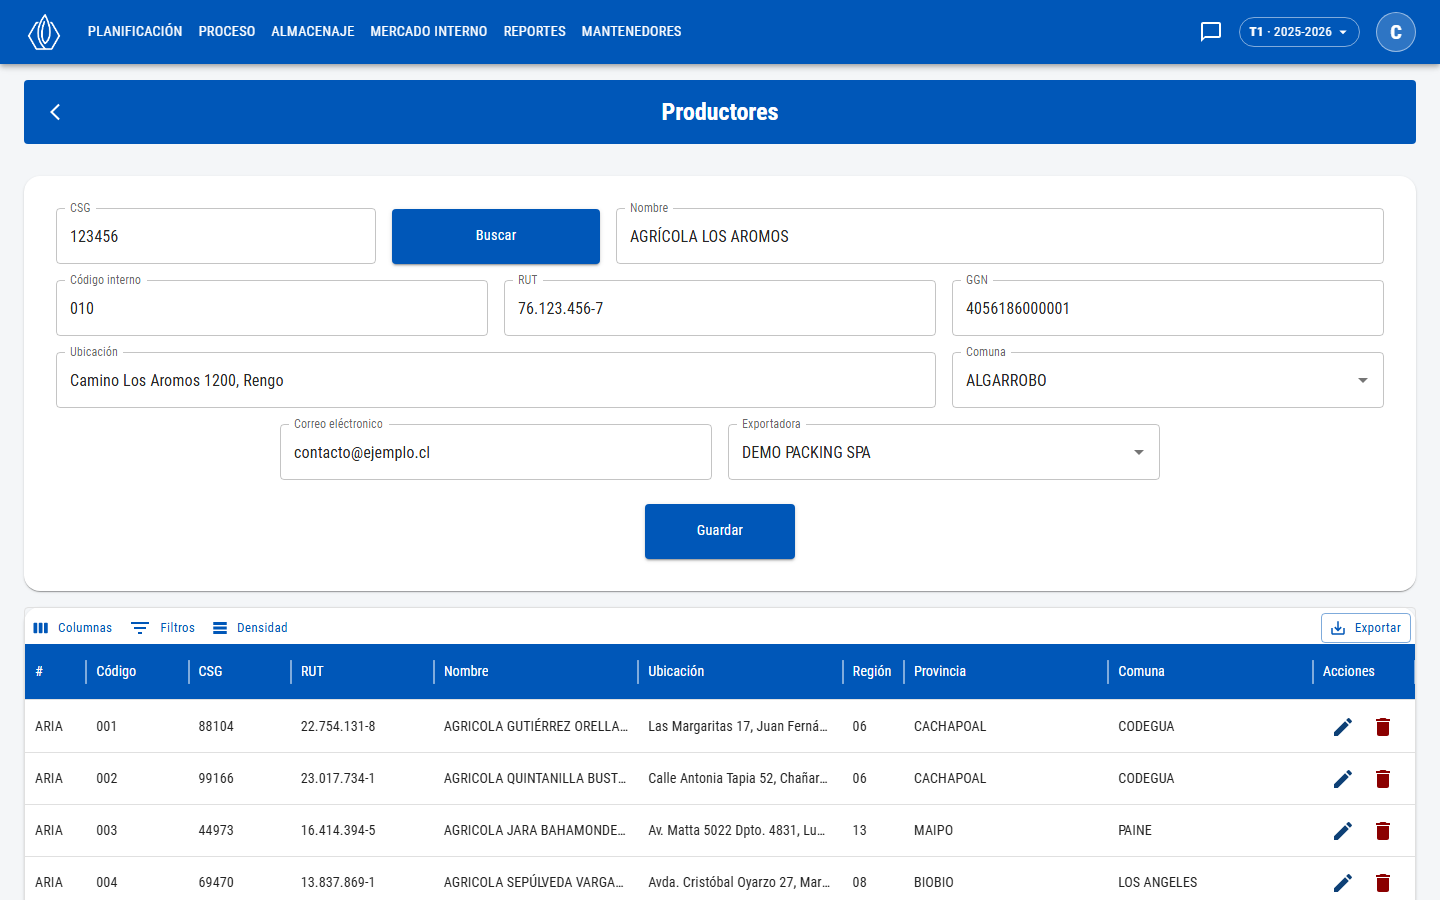Open the PROCESO menu

[x=227, y=32]
